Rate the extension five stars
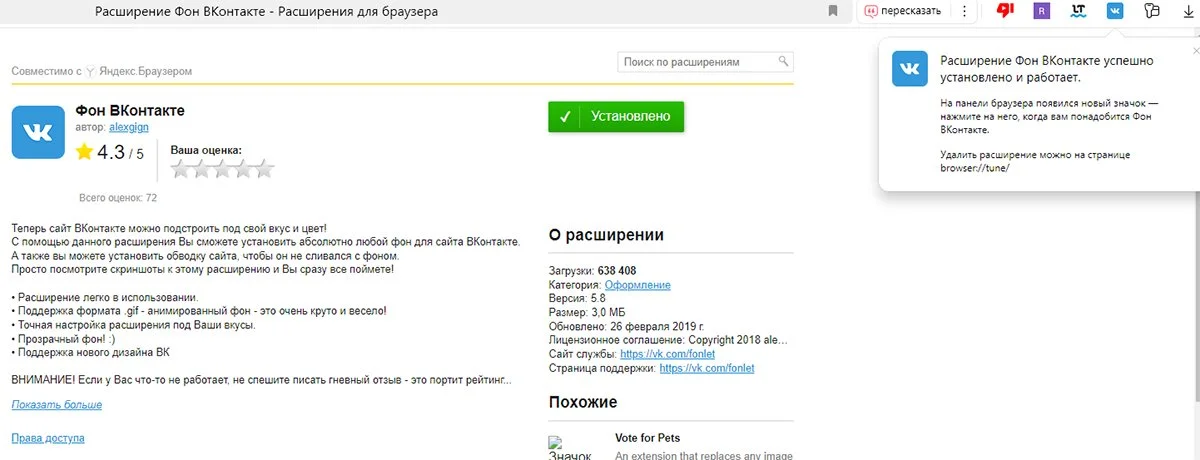Viewport: 1200px width, 460px height. pyautogui.click(x=264, y=169)
